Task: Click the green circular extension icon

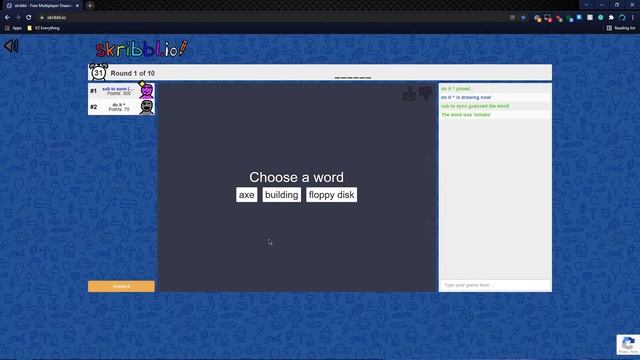Action: point(600,18)
